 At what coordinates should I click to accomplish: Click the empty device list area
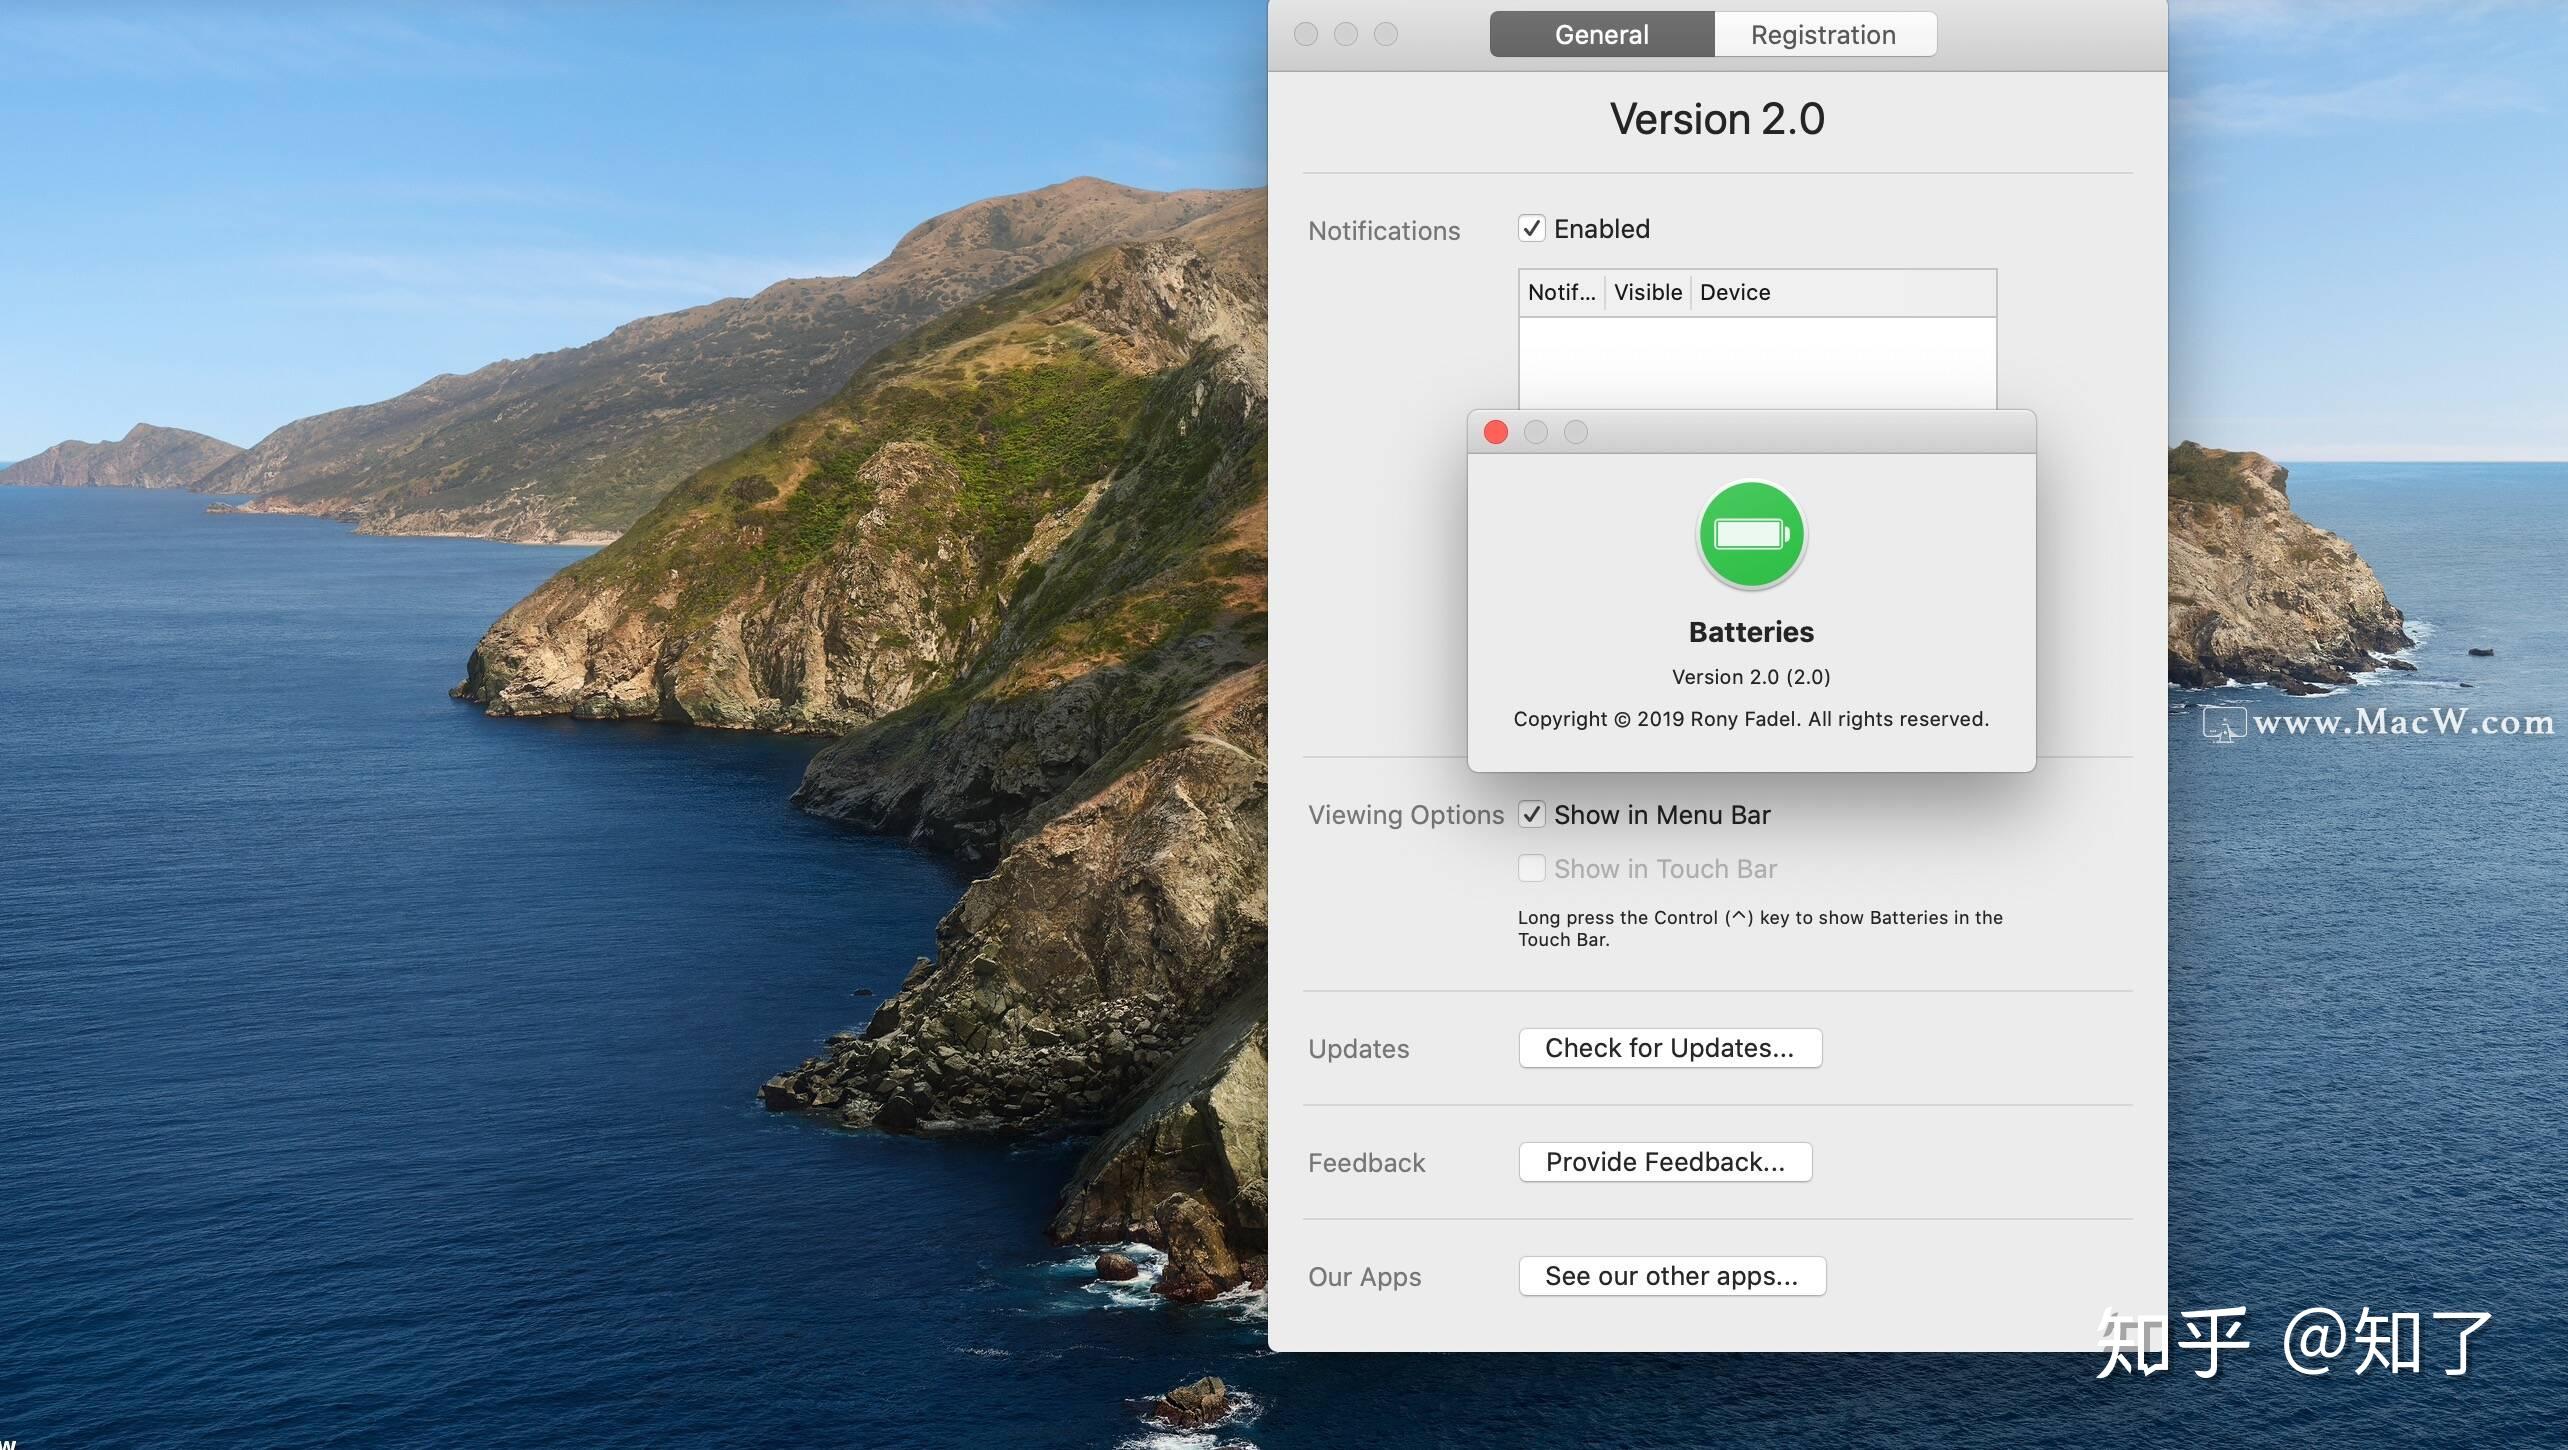pyautogui.click(x=1757, y=362)
